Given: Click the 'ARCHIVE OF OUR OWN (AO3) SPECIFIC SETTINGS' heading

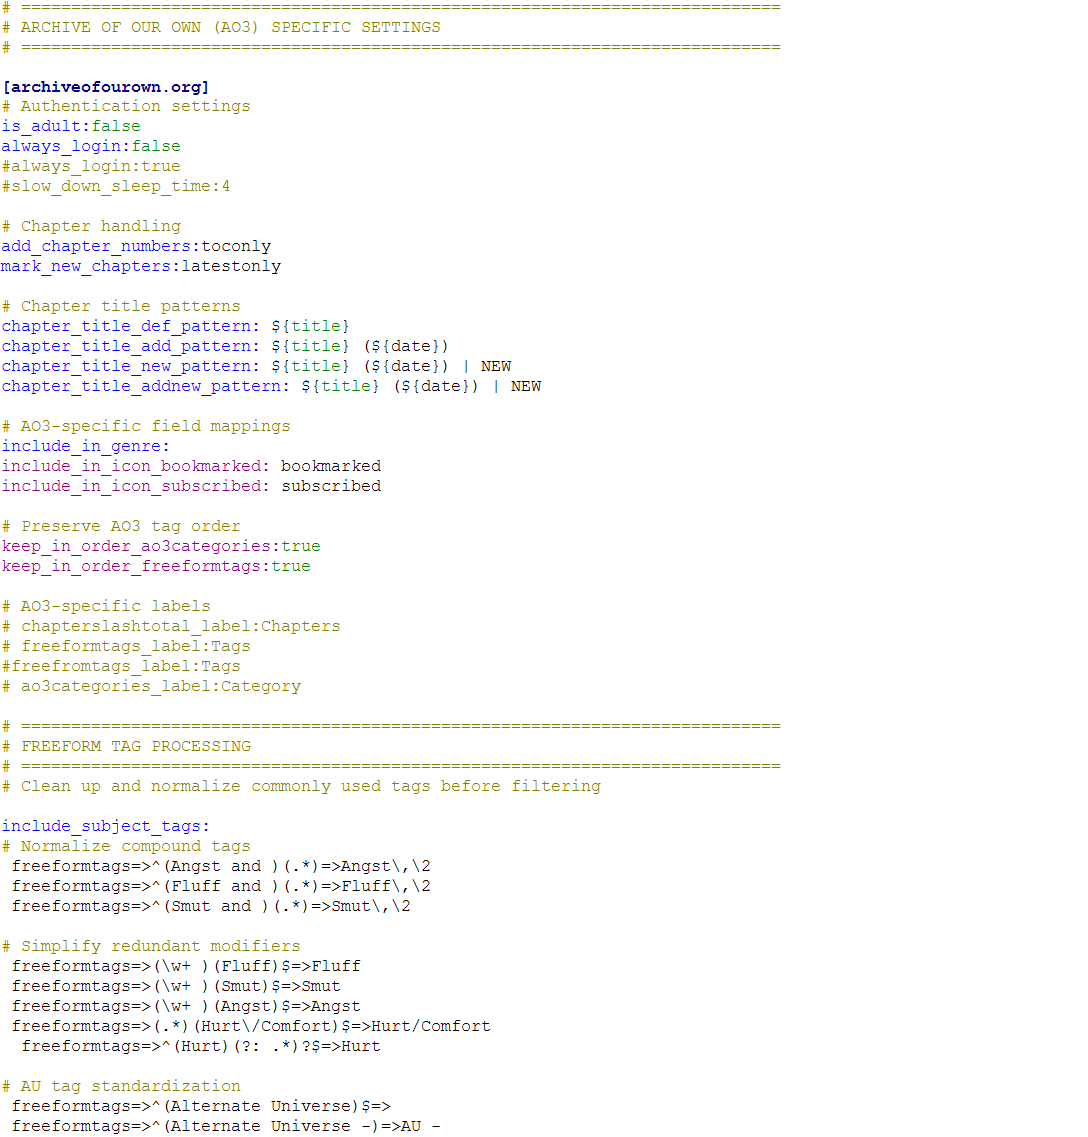Looking at the screenshot, I should (221, 28).
